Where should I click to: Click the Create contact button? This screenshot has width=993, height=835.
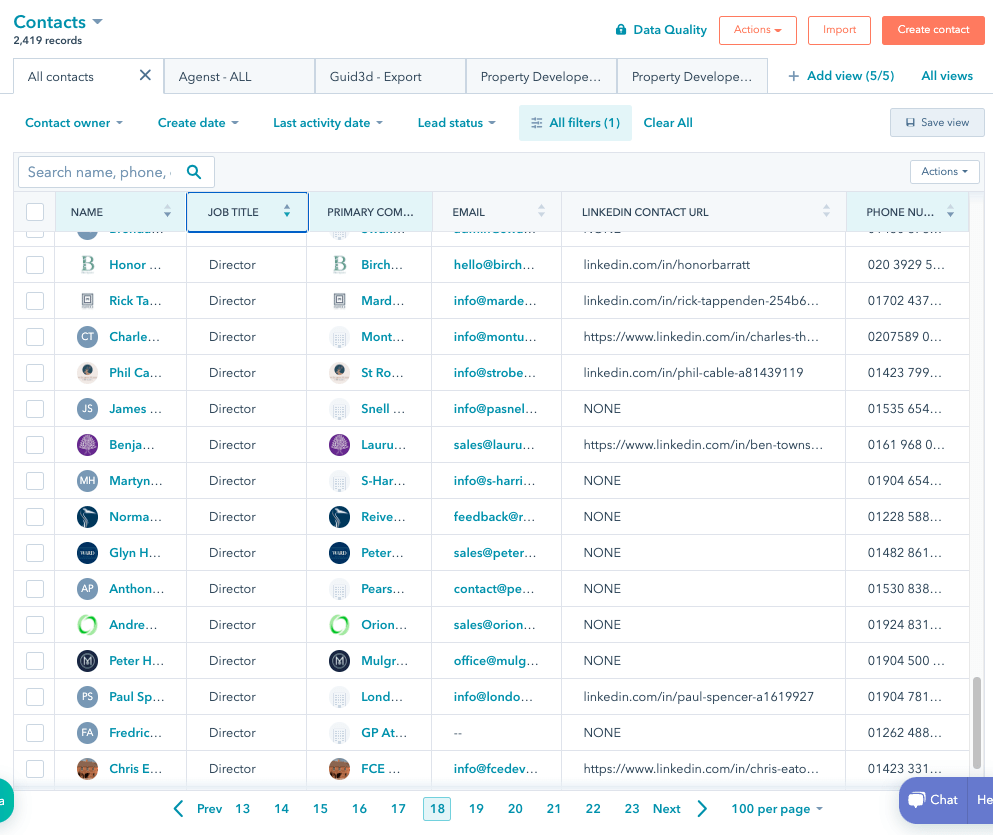(933, 30)
